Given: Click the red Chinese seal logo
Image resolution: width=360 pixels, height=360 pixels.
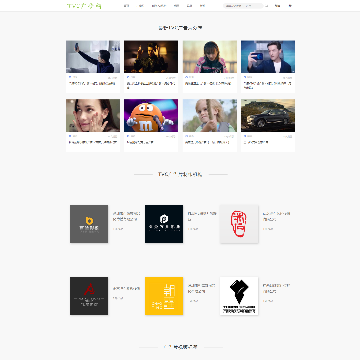Looking at the screenshot, I should (239, 224).
